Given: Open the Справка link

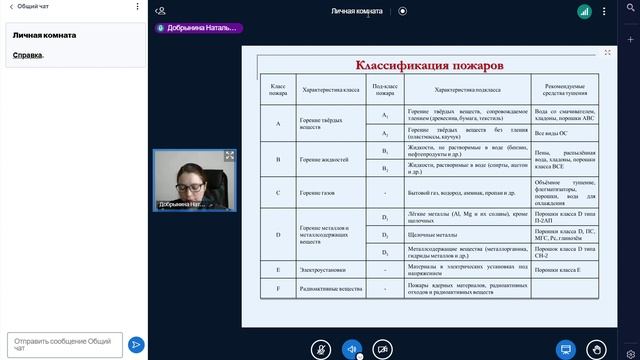Looking at the screenshot, I should point(27,55).
